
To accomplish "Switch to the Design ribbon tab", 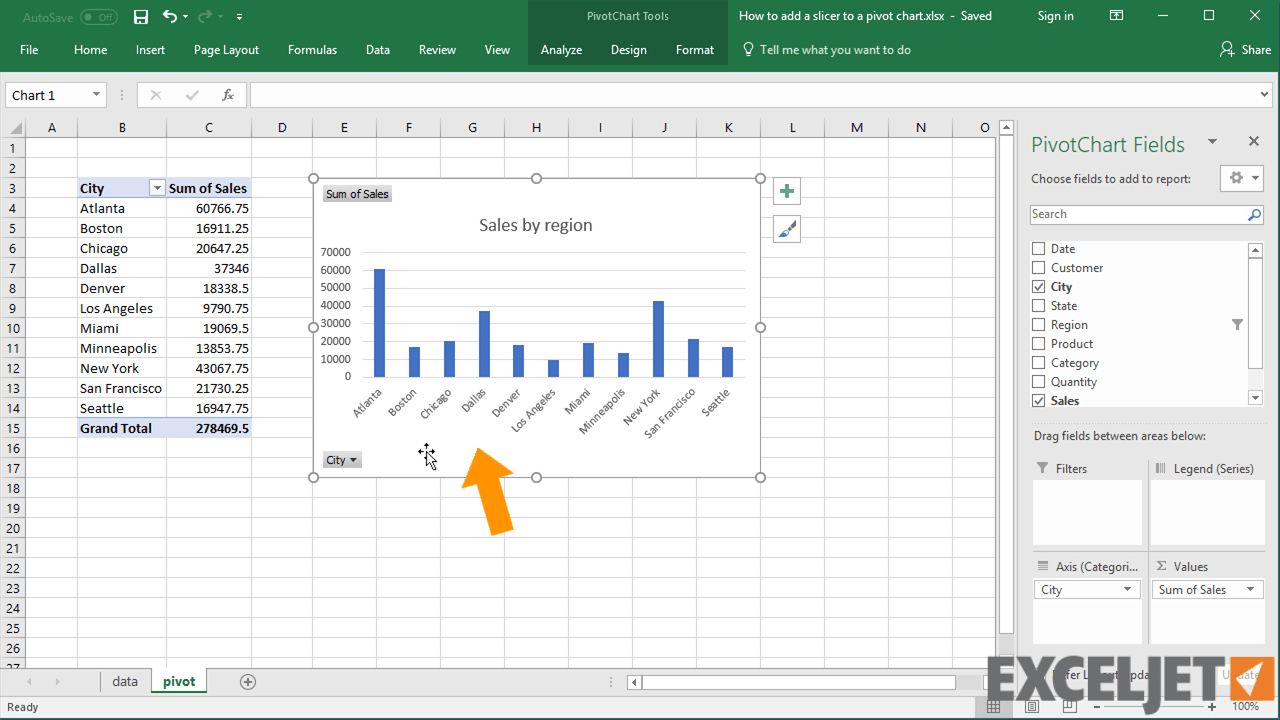I will point(629,48).
